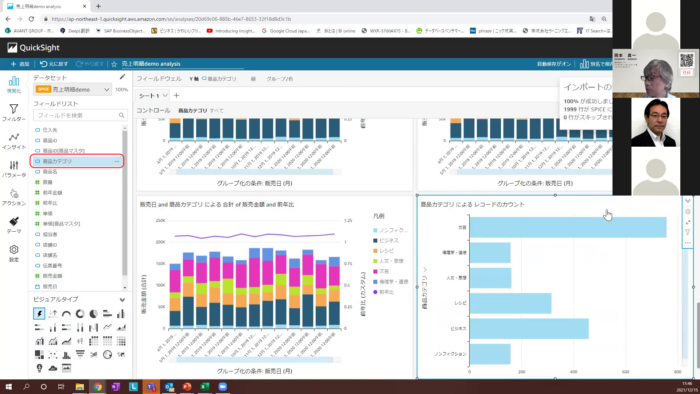700x394 pixels.
Task: Select the tree map visual type
Action: tap(39, 355)
